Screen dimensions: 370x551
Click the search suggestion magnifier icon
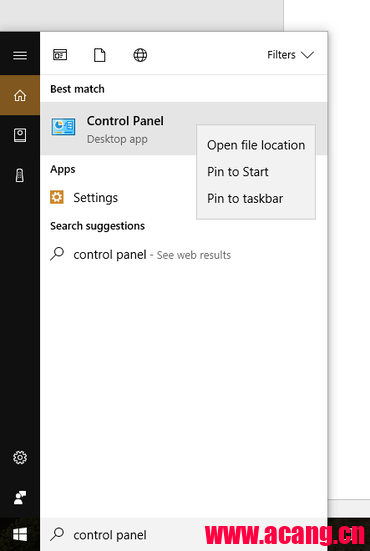point(57,254)
